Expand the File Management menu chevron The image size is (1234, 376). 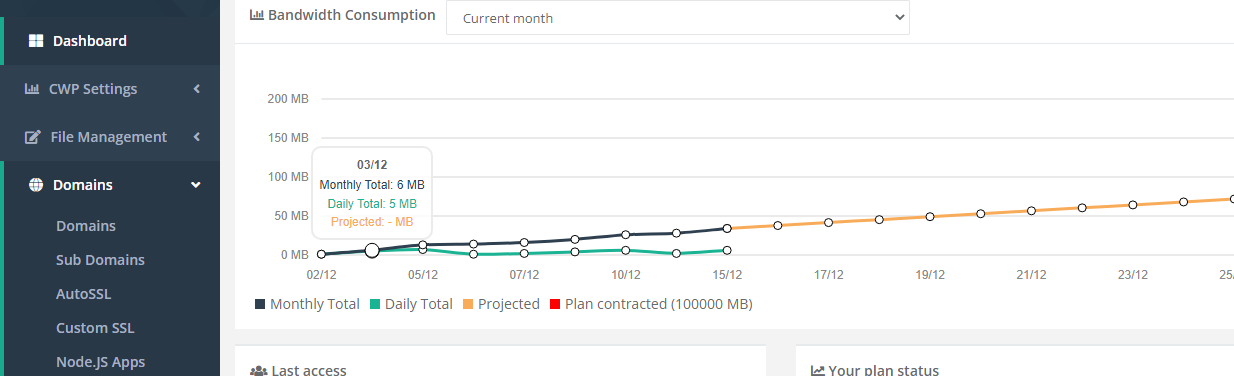pyautogui.click(x=197, y=137)
